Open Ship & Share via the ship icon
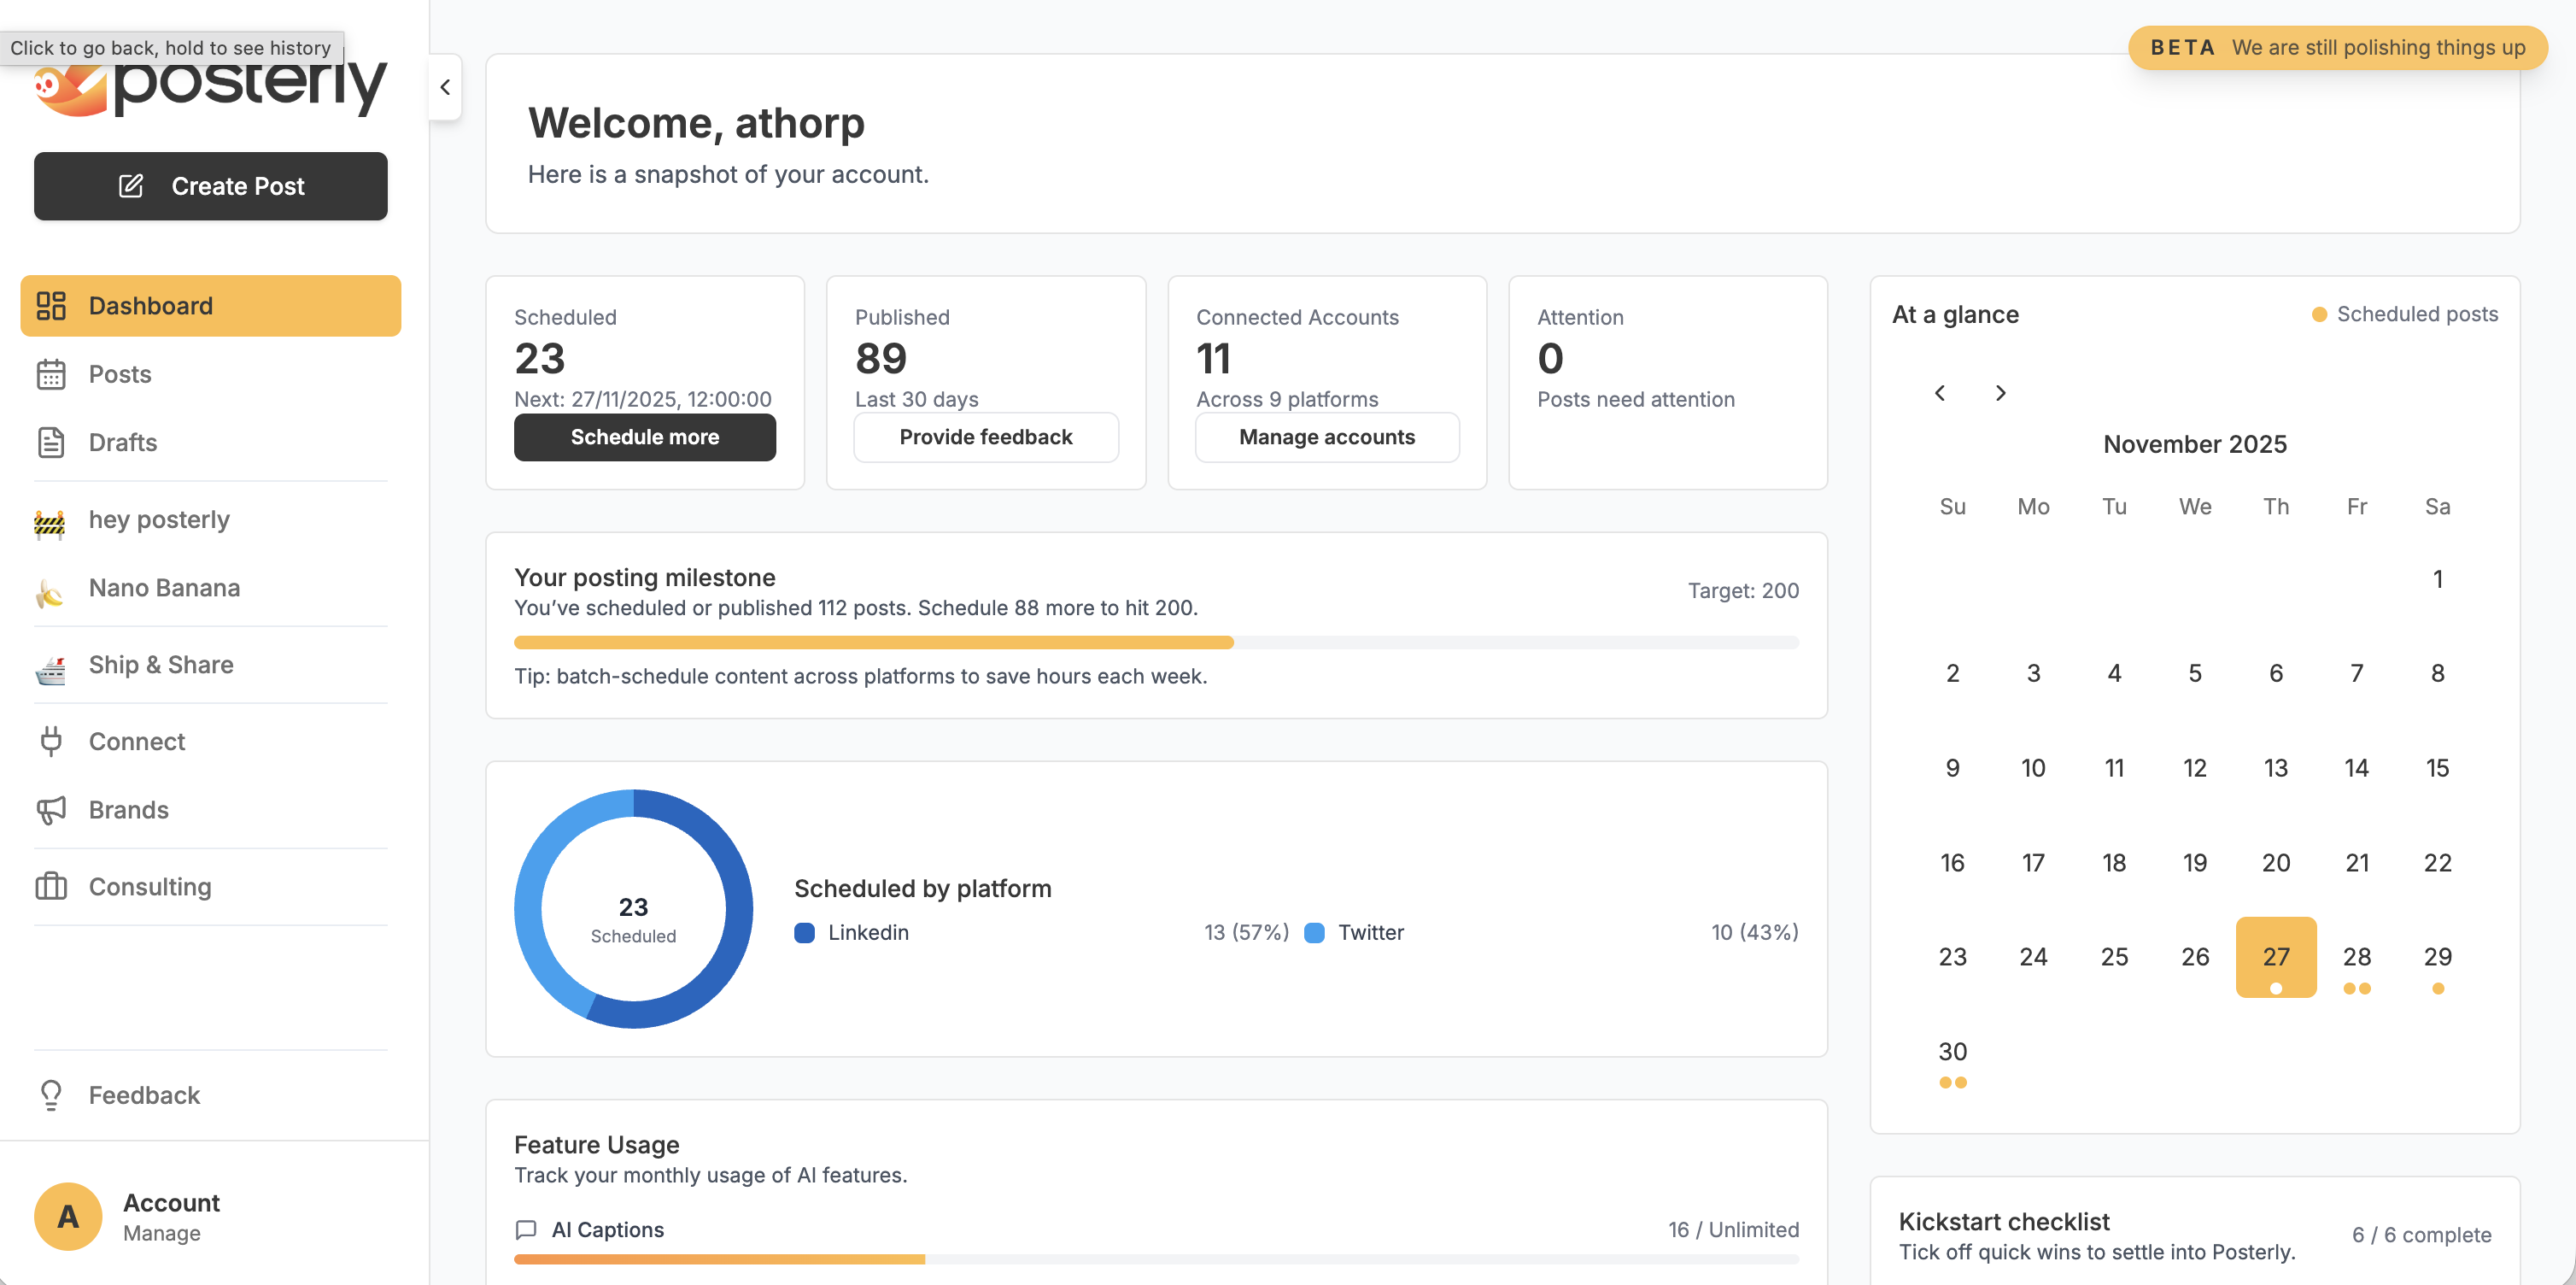 coord(51,664)
